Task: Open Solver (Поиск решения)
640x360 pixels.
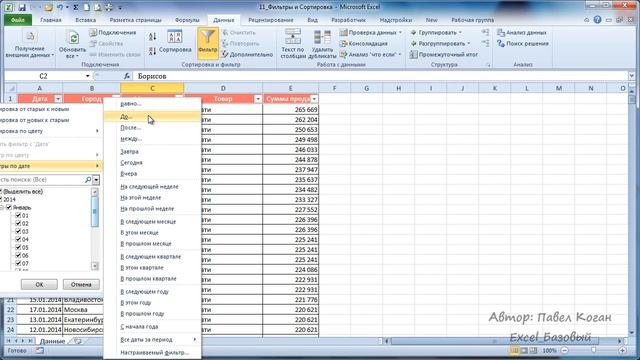Action: (x=523, y=43)
